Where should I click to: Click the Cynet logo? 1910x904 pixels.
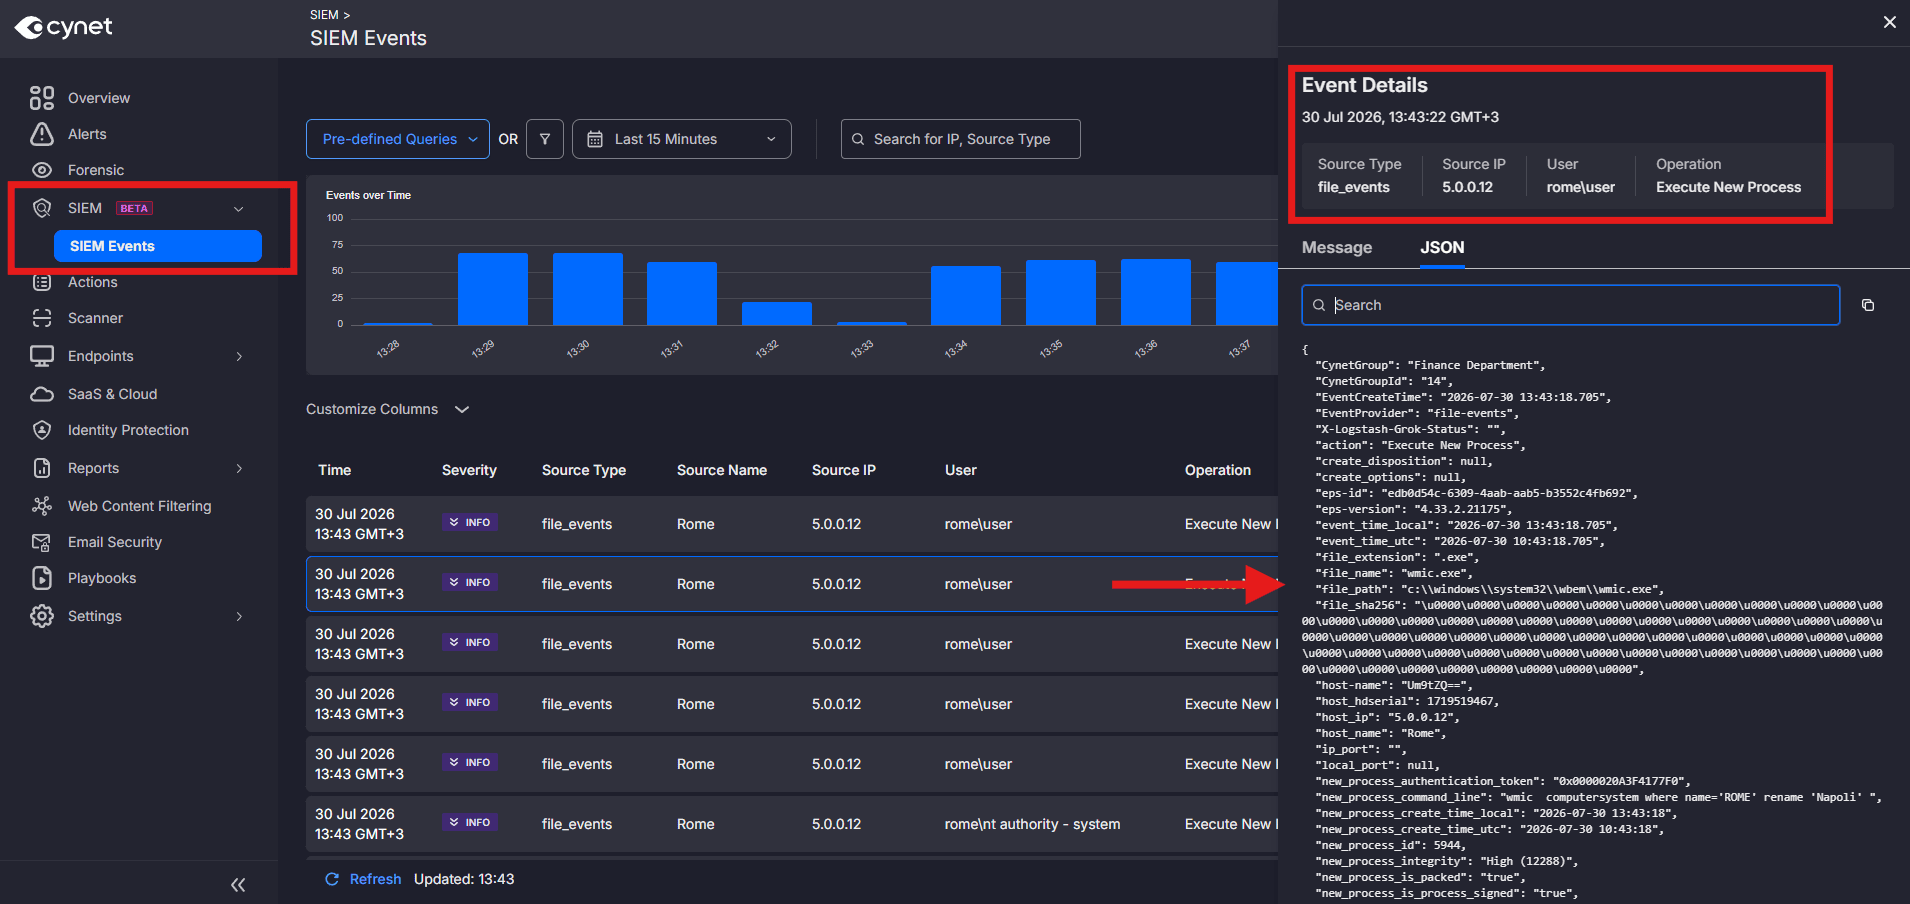pos(63,27)
